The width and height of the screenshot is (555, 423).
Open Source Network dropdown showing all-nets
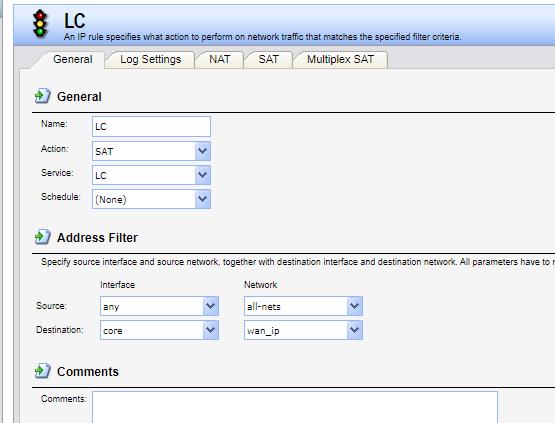303,306
